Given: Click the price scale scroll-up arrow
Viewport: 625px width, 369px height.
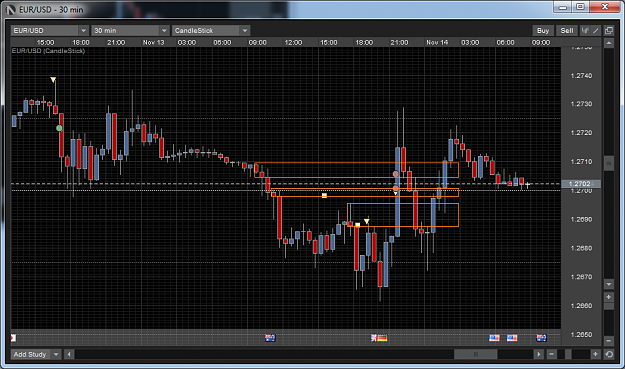Looking at the screenshot, I should [609, 43].
